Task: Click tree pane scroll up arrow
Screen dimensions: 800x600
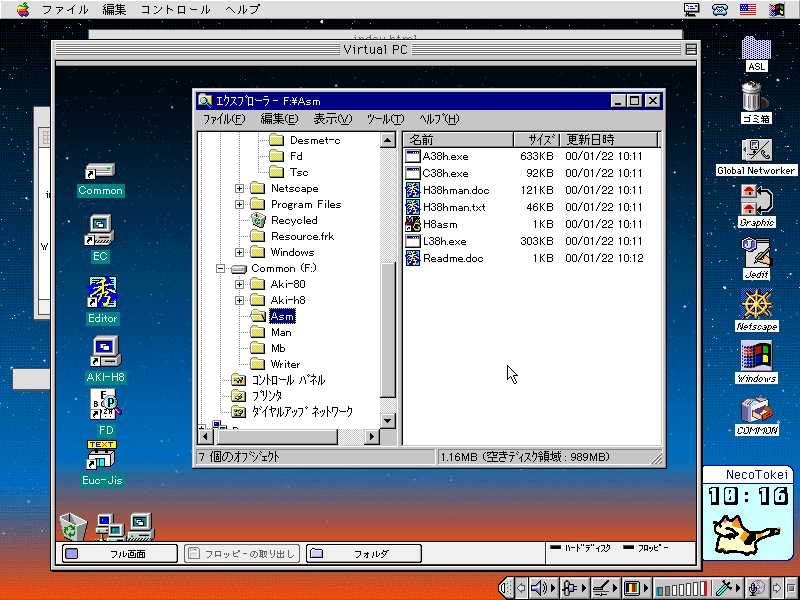Action: 387,140
